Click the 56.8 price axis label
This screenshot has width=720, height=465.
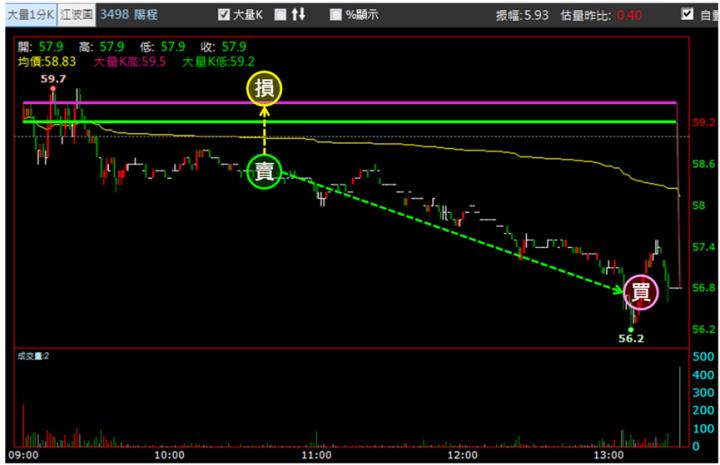704,288
